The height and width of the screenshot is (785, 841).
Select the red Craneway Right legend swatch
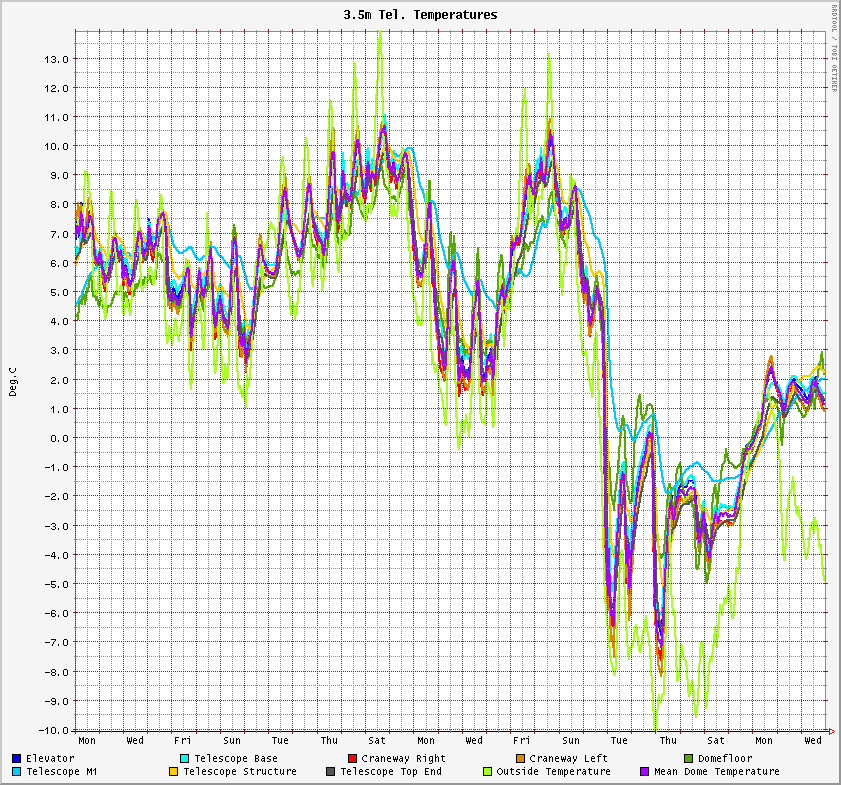click(x=353, y=759)
